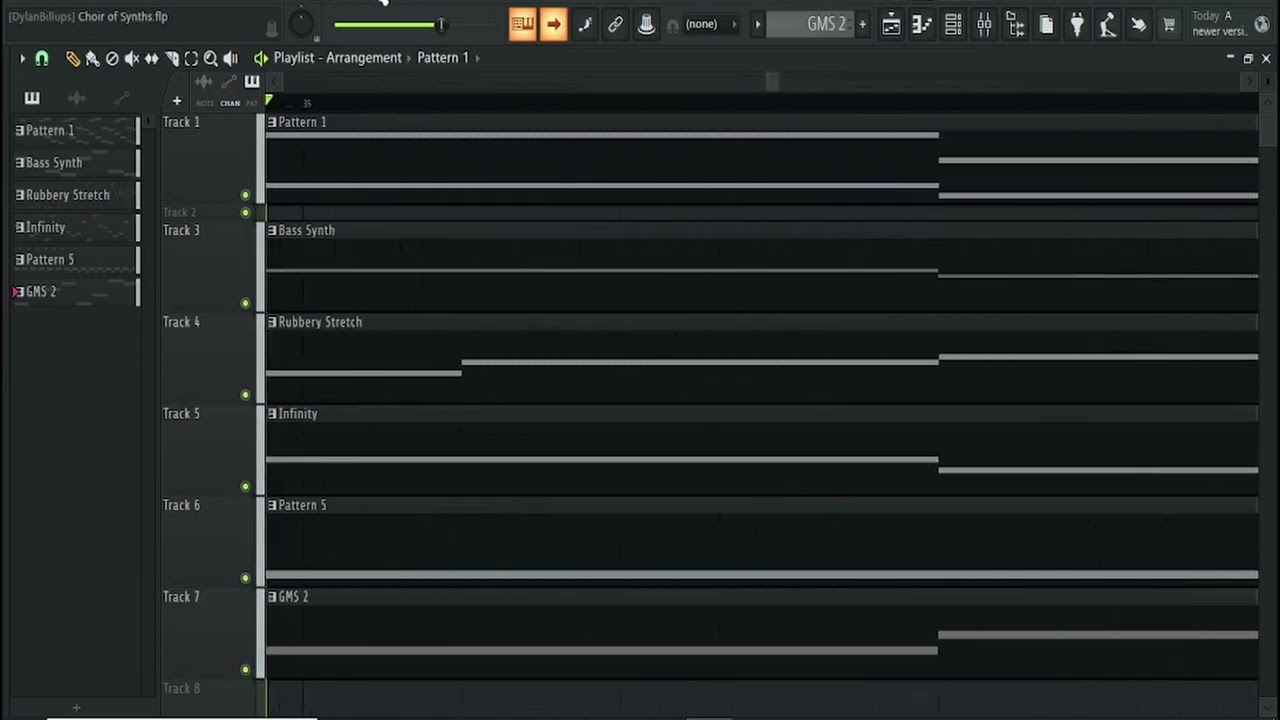Open the playlist menu arrow
This screenshot has height=720, width=1280.
(22, 59)
